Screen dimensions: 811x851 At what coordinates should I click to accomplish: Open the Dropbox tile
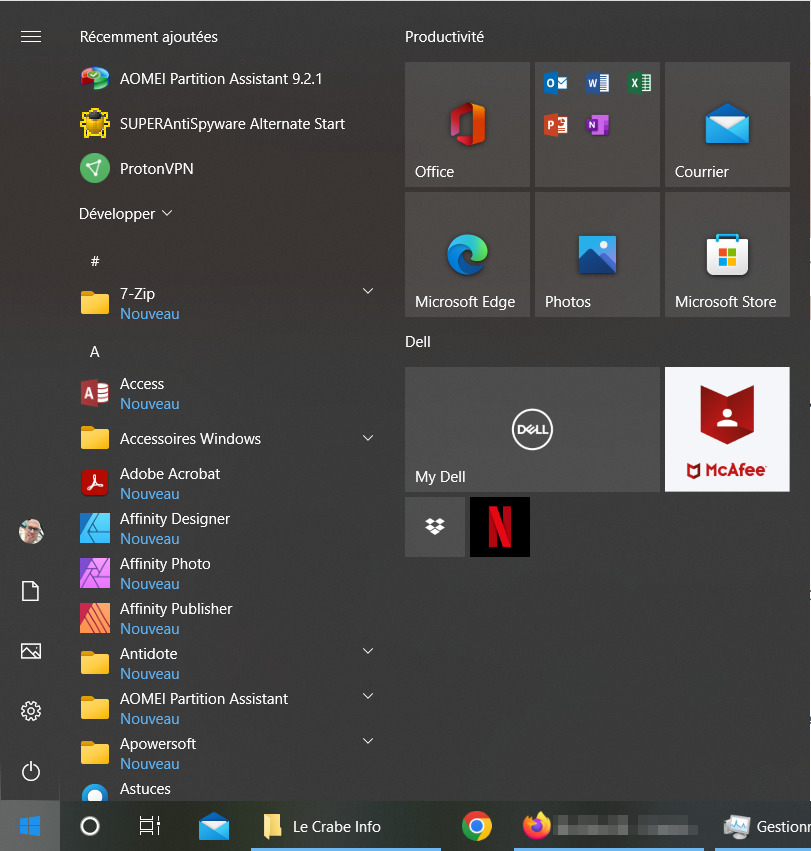(x=435, y=526)
